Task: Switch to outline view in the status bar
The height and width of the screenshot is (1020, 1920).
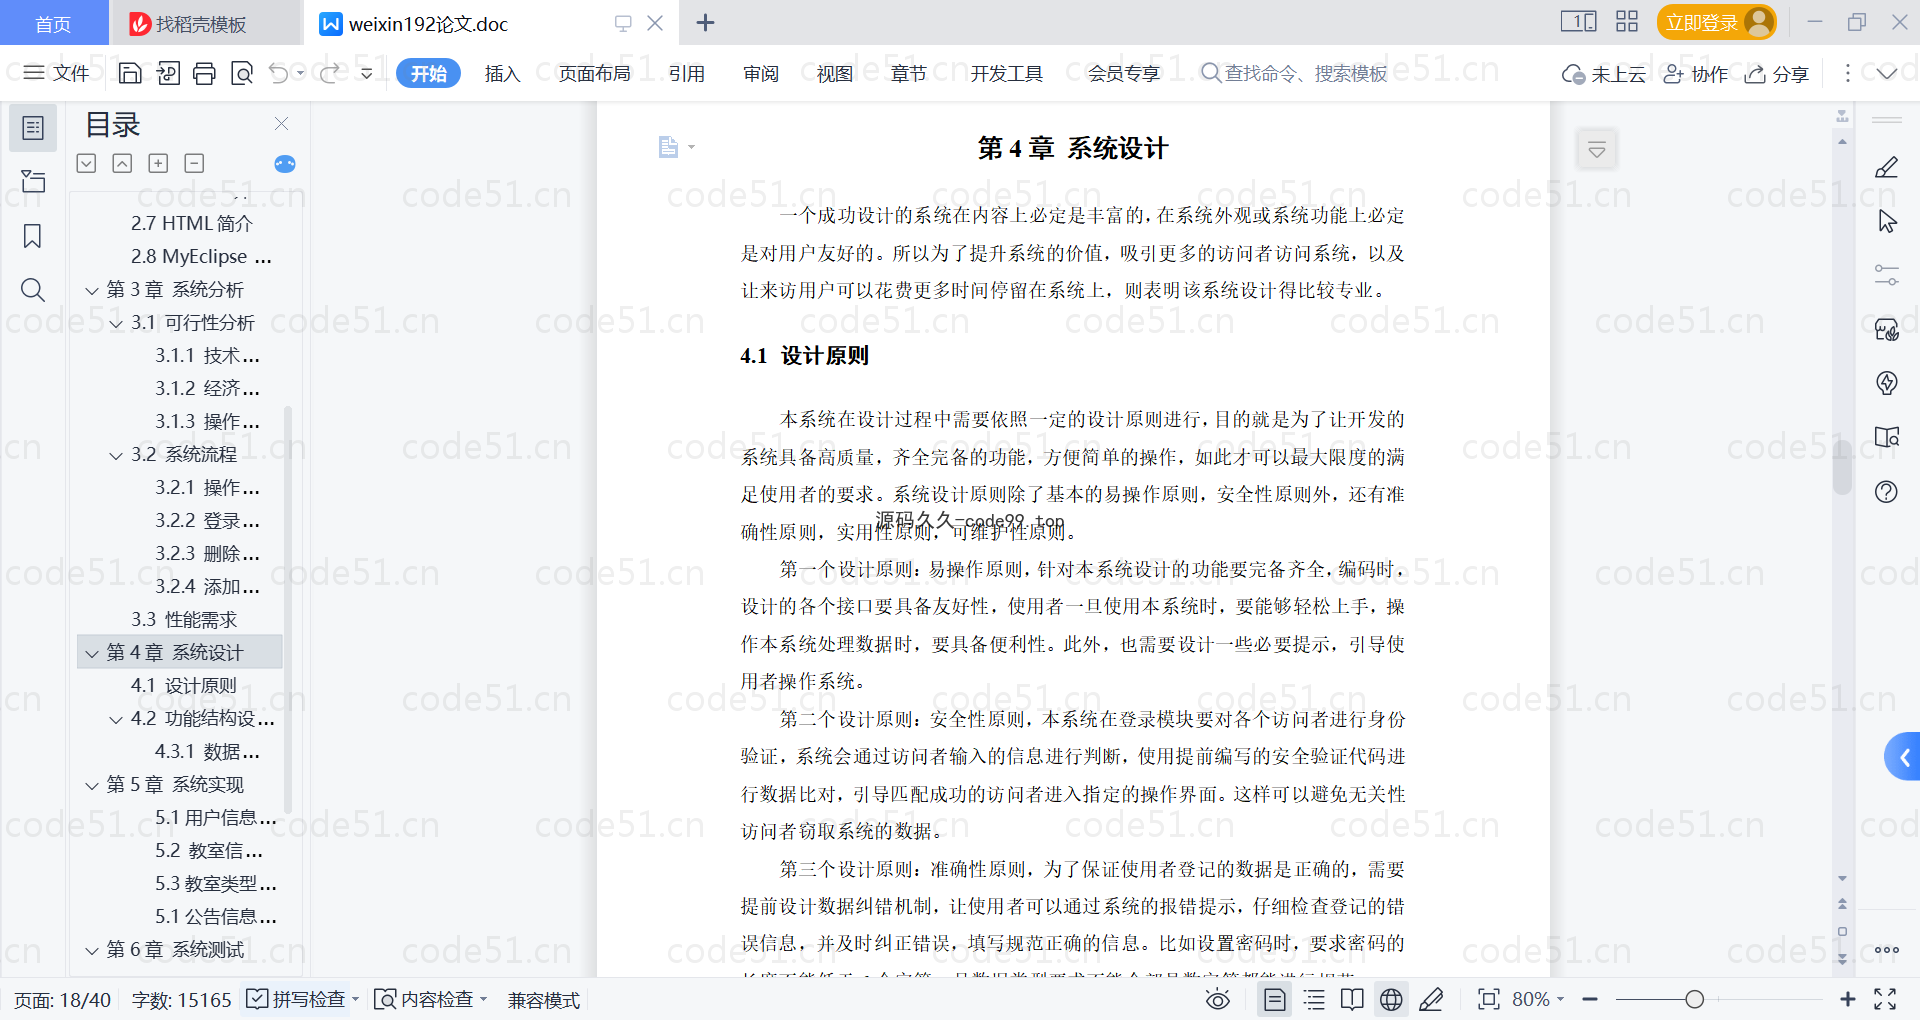Action: (x=1314, y=999)
